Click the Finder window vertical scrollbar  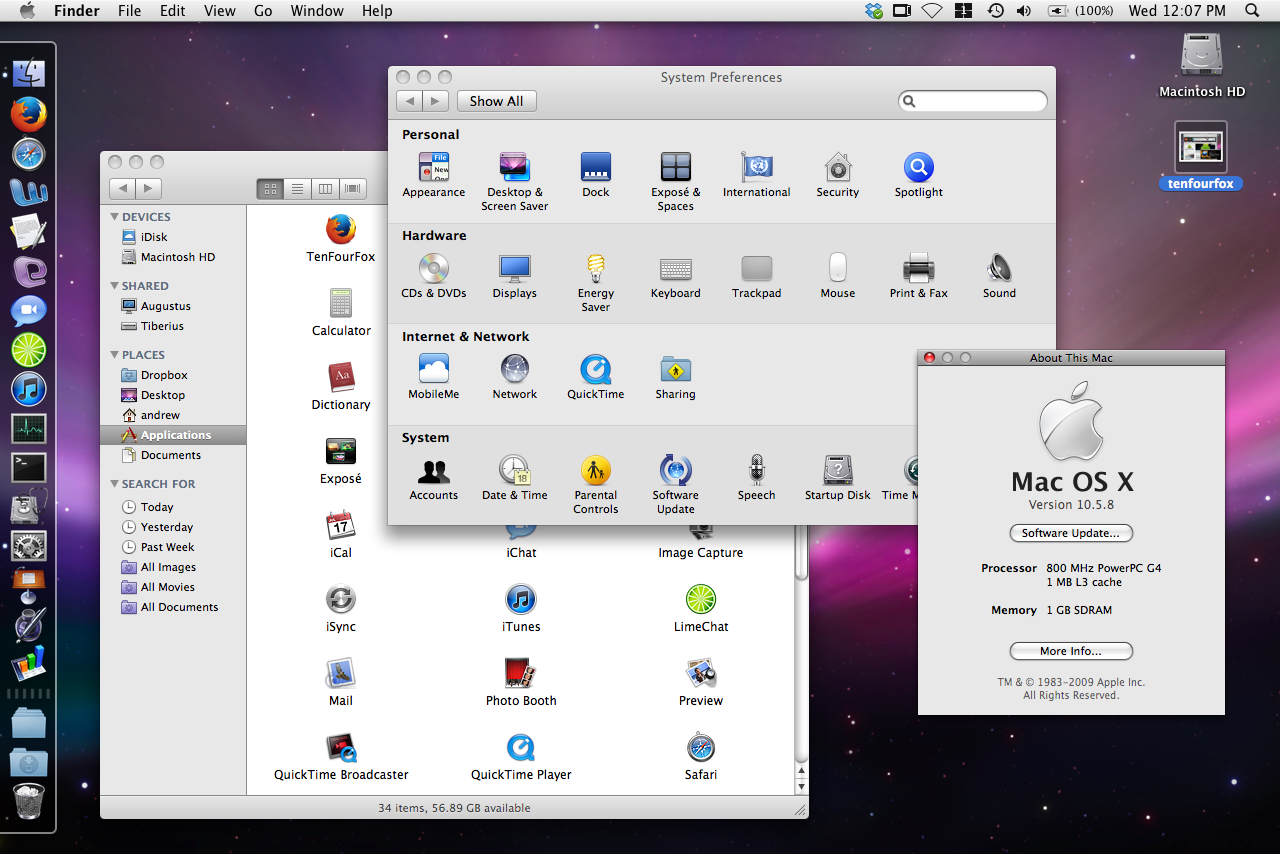pos(801,552)
